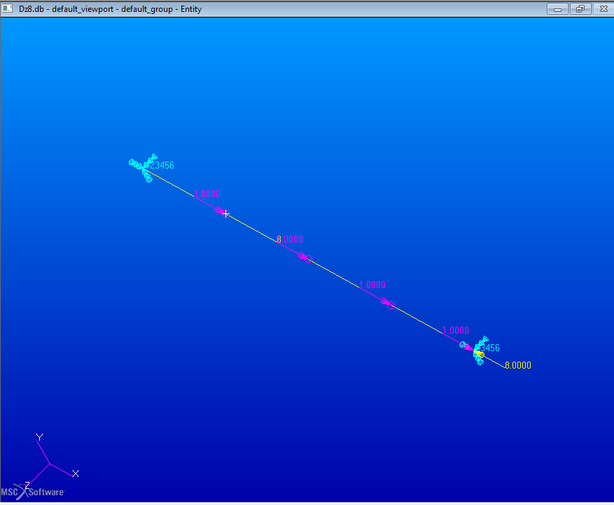
Task: Minimize the Dz8.db viewport window
Action: [x=558, y=9]
